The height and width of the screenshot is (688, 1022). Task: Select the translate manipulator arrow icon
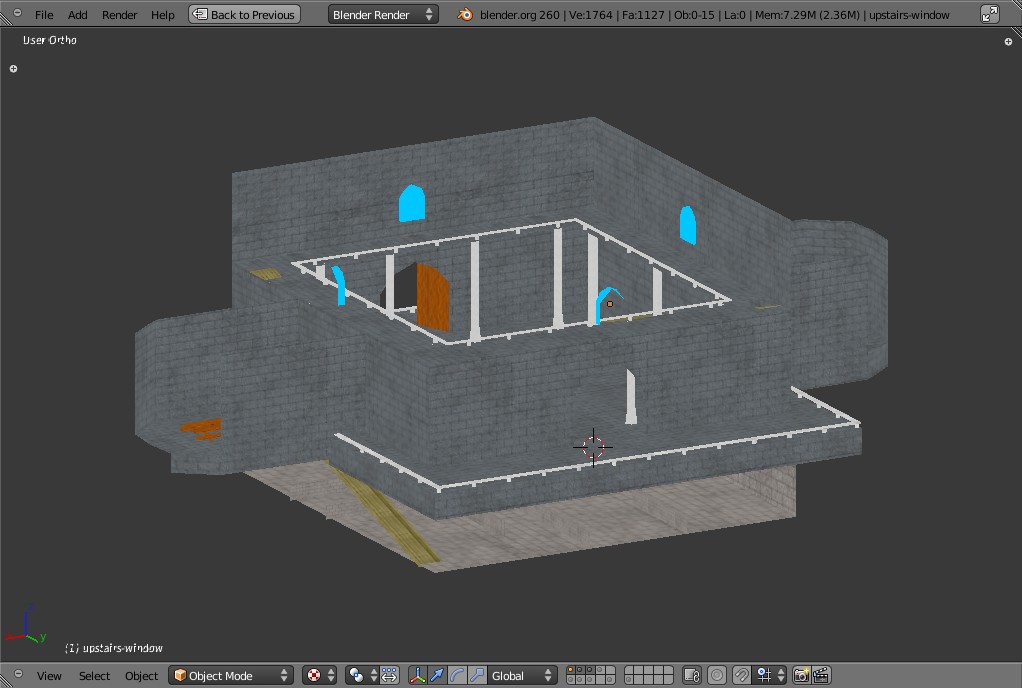[437, 676]
